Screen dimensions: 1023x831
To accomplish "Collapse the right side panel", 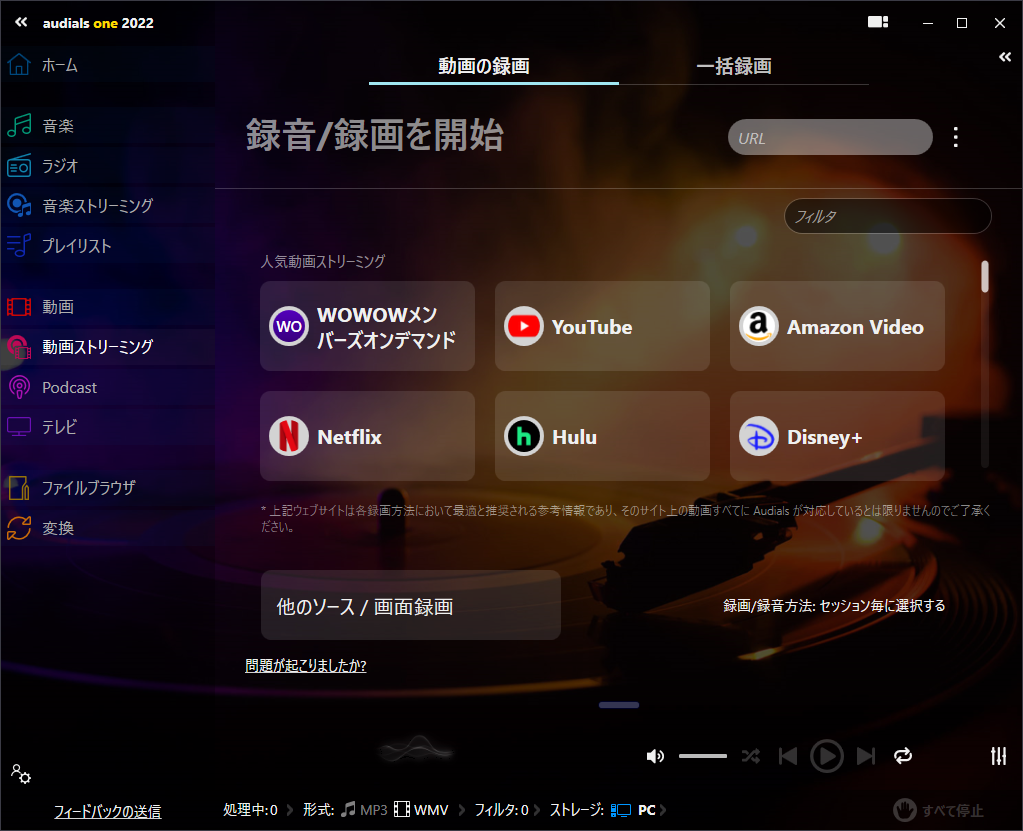I will tap(1005, 57).
